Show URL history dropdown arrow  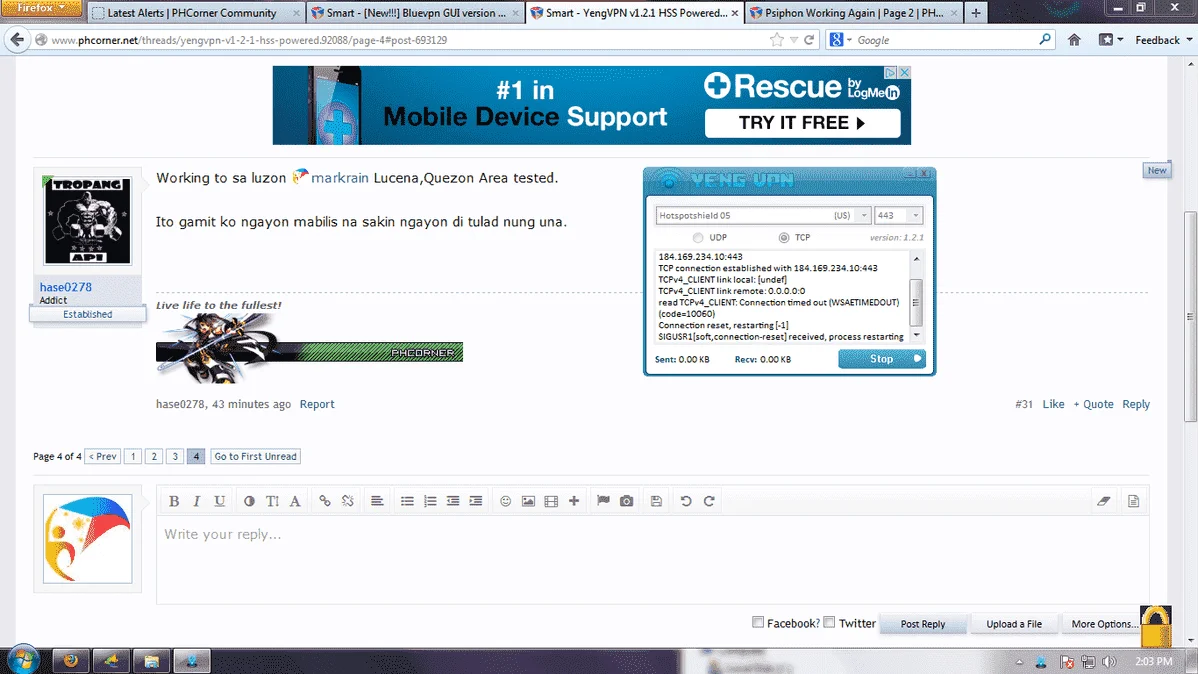click(x=794, y=40)
